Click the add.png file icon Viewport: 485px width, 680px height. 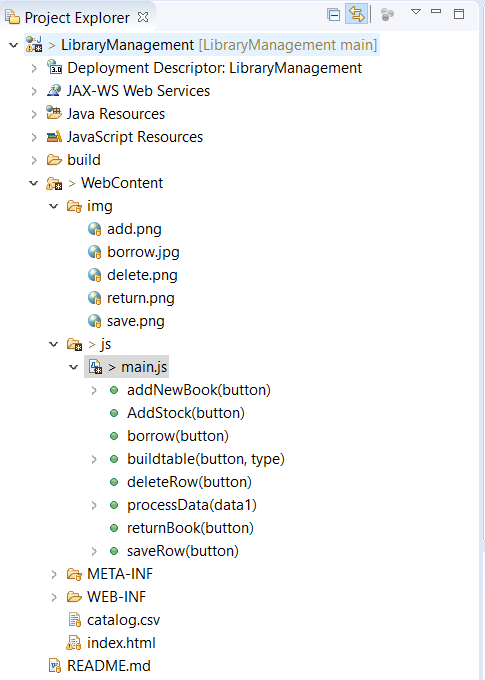tap(95, 229)
